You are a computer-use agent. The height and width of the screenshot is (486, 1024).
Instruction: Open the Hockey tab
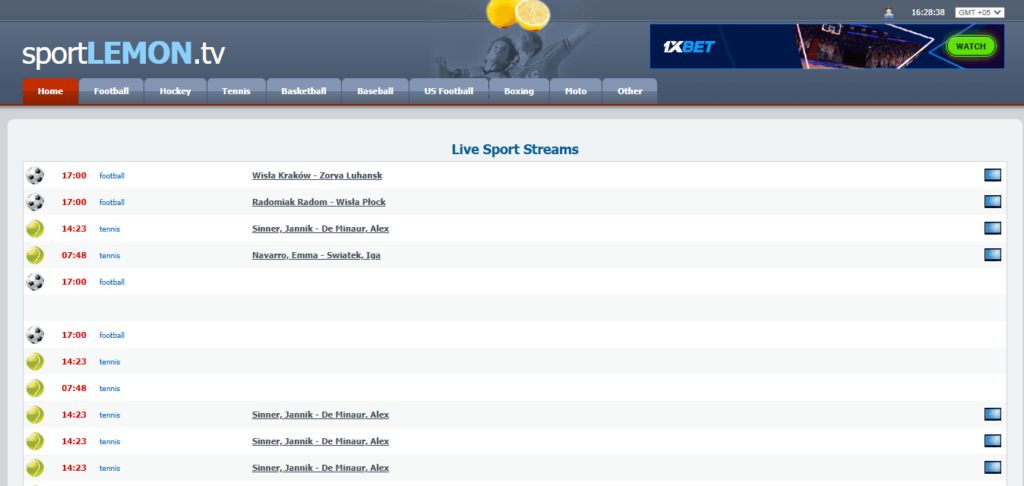pos(175,91)
